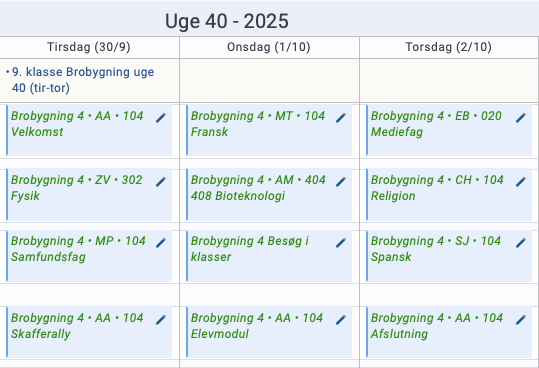Click pencil icon on Religion lesson
This screenshot has height=368, width=539.
(521, 182)
